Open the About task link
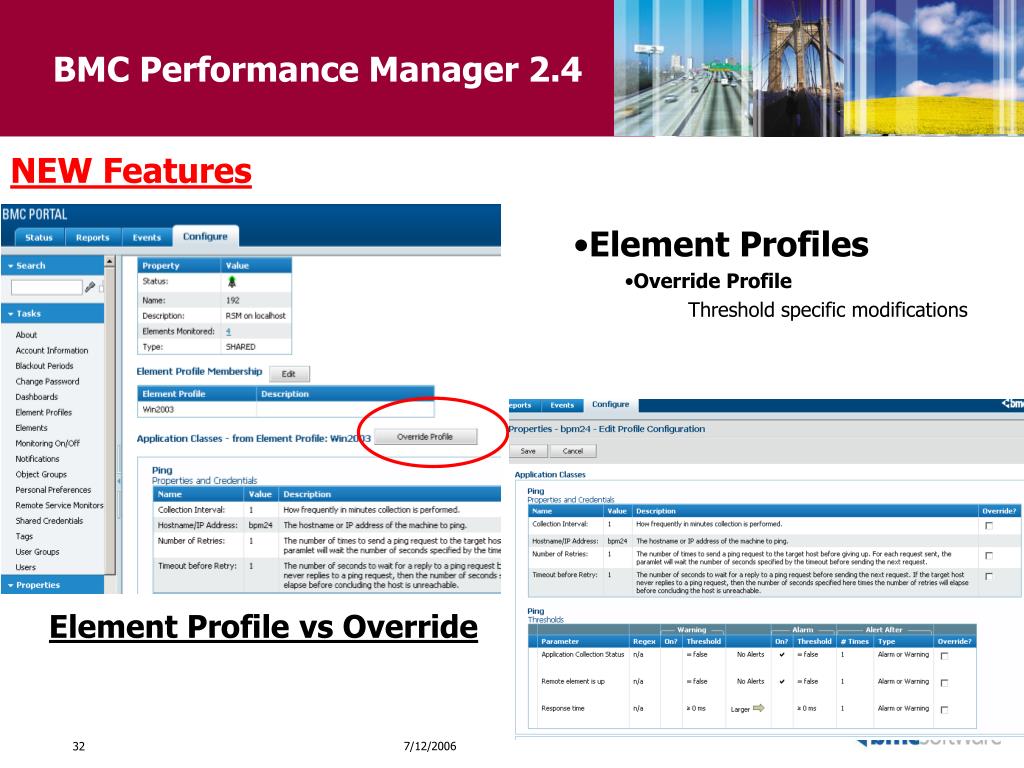 27,335
